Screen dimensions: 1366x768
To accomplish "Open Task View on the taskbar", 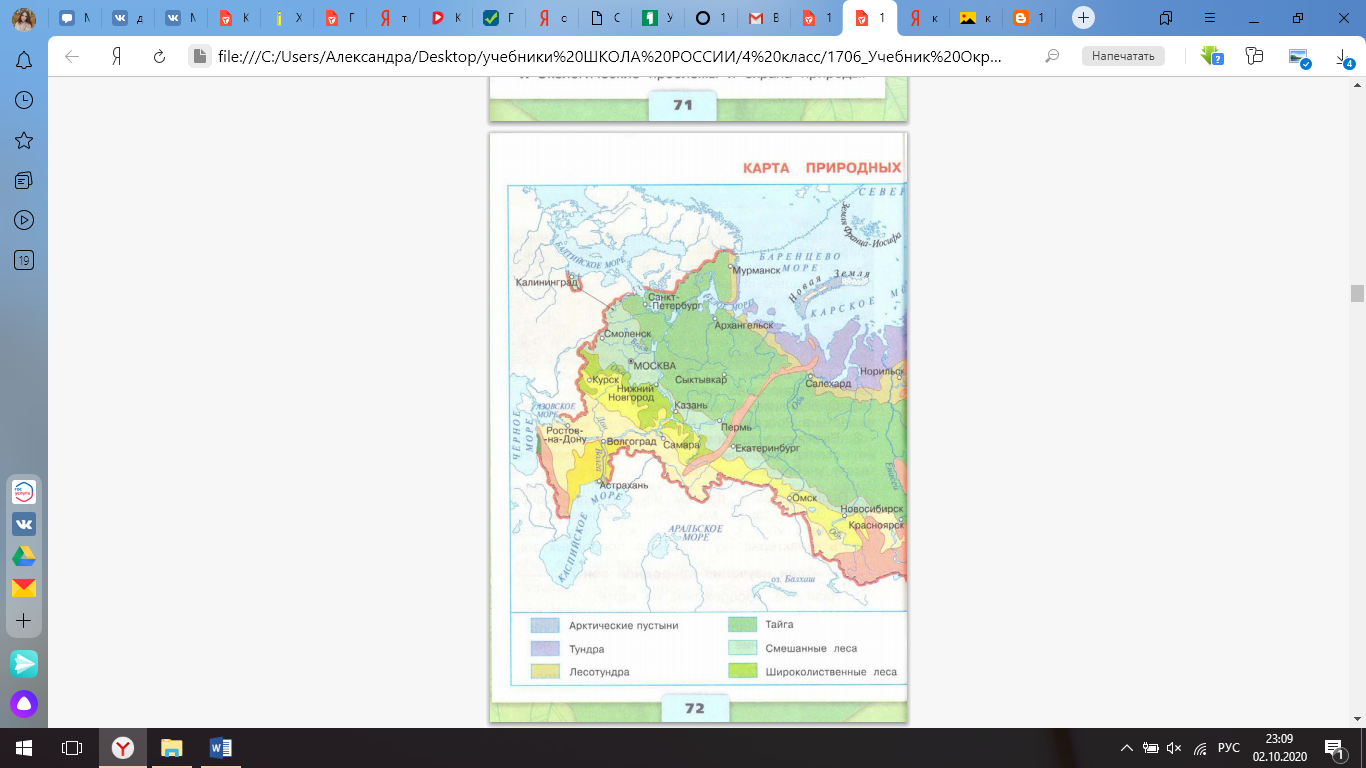I will [72, 747].
